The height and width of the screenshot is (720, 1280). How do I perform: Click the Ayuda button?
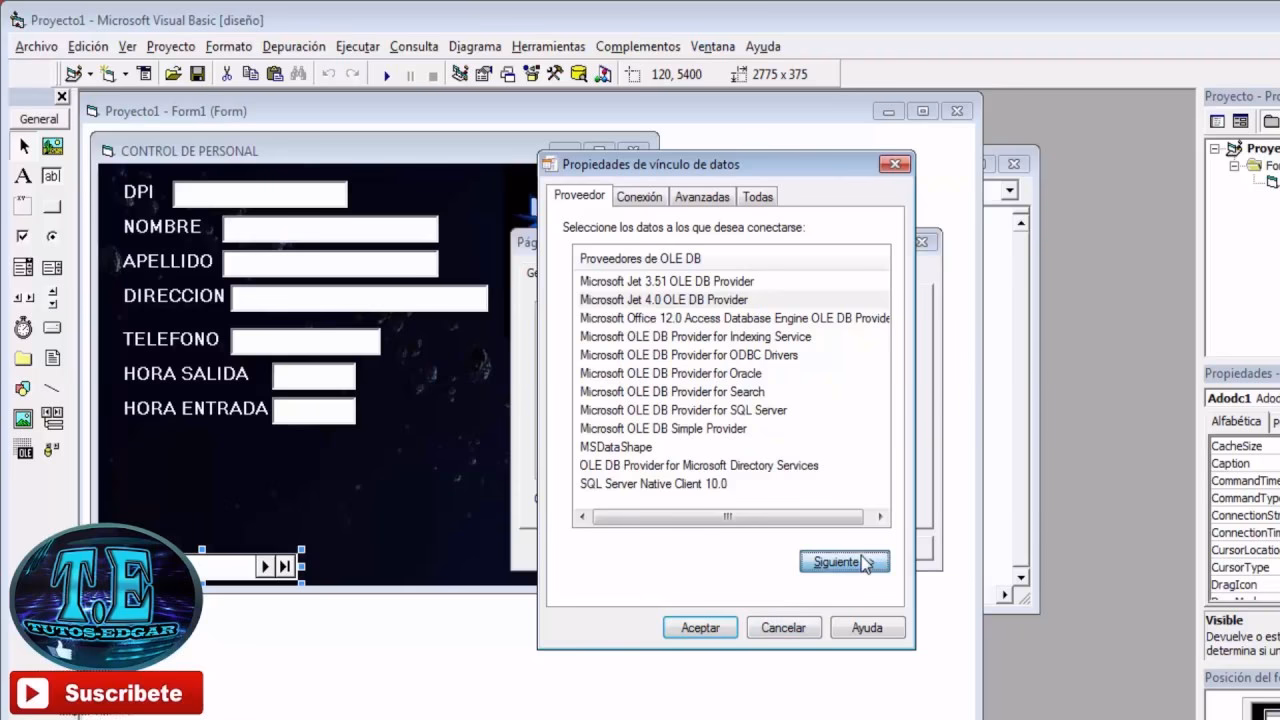pos(867,628)
